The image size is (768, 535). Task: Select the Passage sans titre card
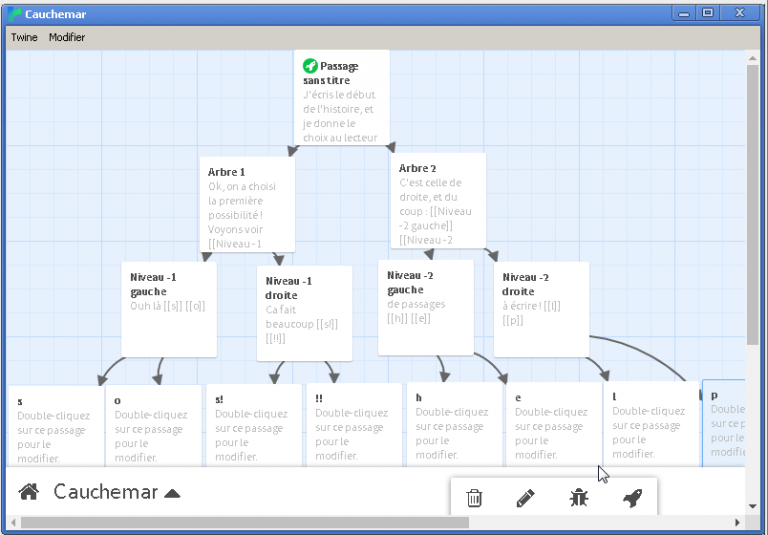(341, 97)
